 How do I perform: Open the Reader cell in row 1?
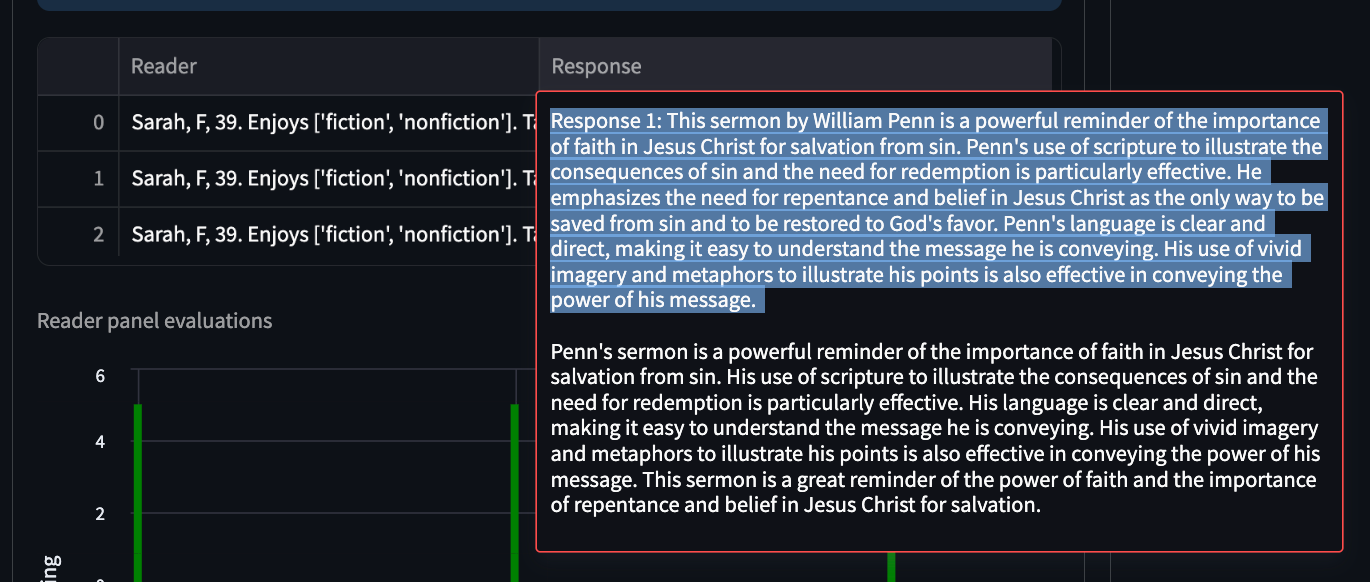(x=328, y=179)
